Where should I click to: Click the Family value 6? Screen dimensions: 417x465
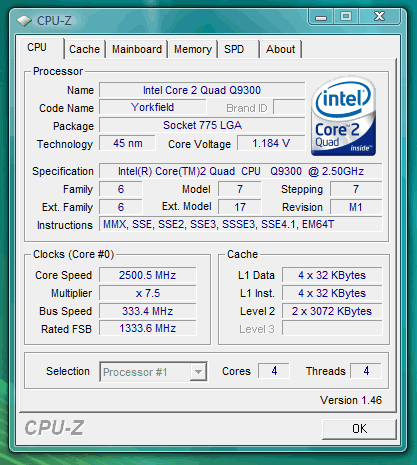(121, 189)
